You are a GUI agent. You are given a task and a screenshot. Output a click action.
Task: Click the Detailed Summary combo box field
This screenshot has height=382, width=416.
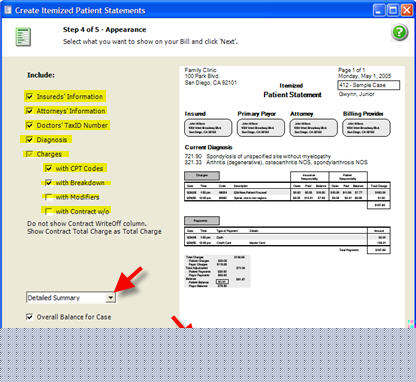click(71, 298)
